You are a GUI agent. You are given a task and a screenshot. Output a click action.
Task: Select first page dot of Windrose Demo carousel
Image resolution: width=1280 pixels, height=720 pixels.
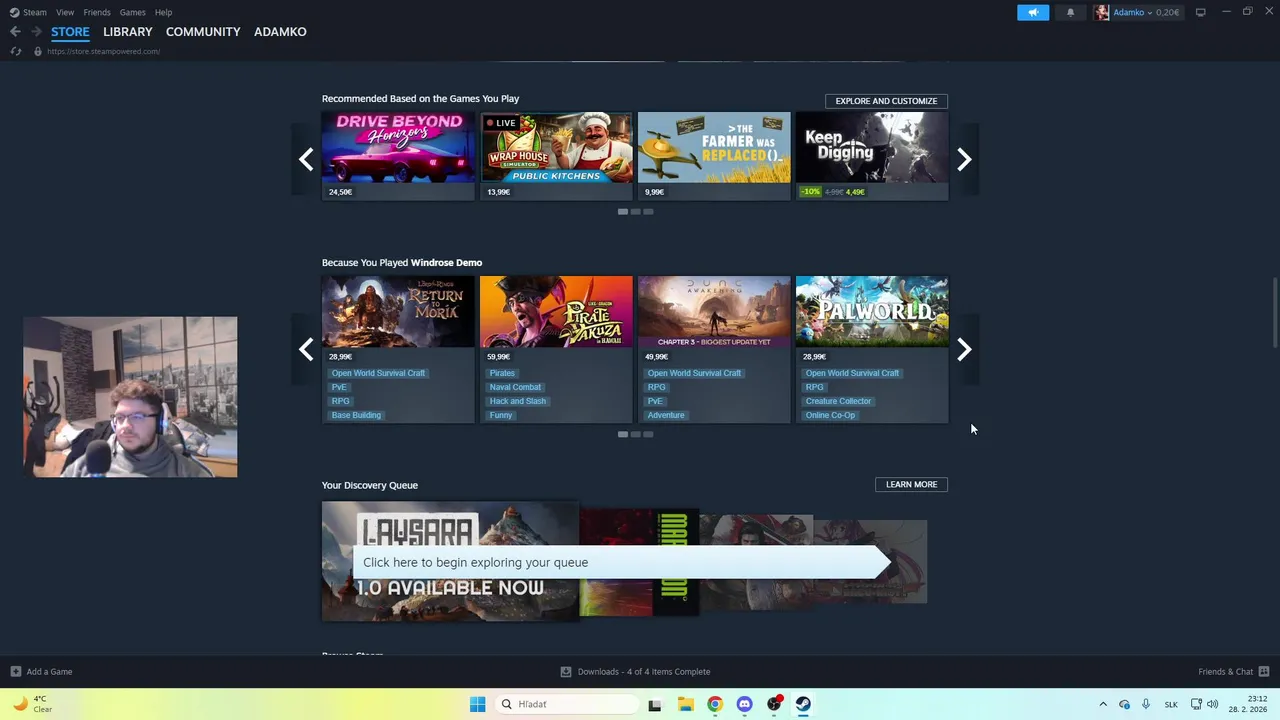(x=623, y=434)
